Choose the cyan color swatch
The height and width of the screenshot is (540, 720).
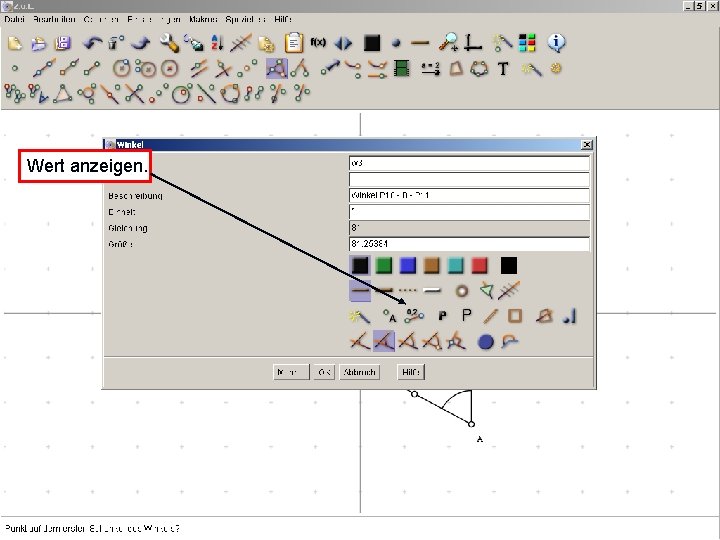(x=456, y=265)
